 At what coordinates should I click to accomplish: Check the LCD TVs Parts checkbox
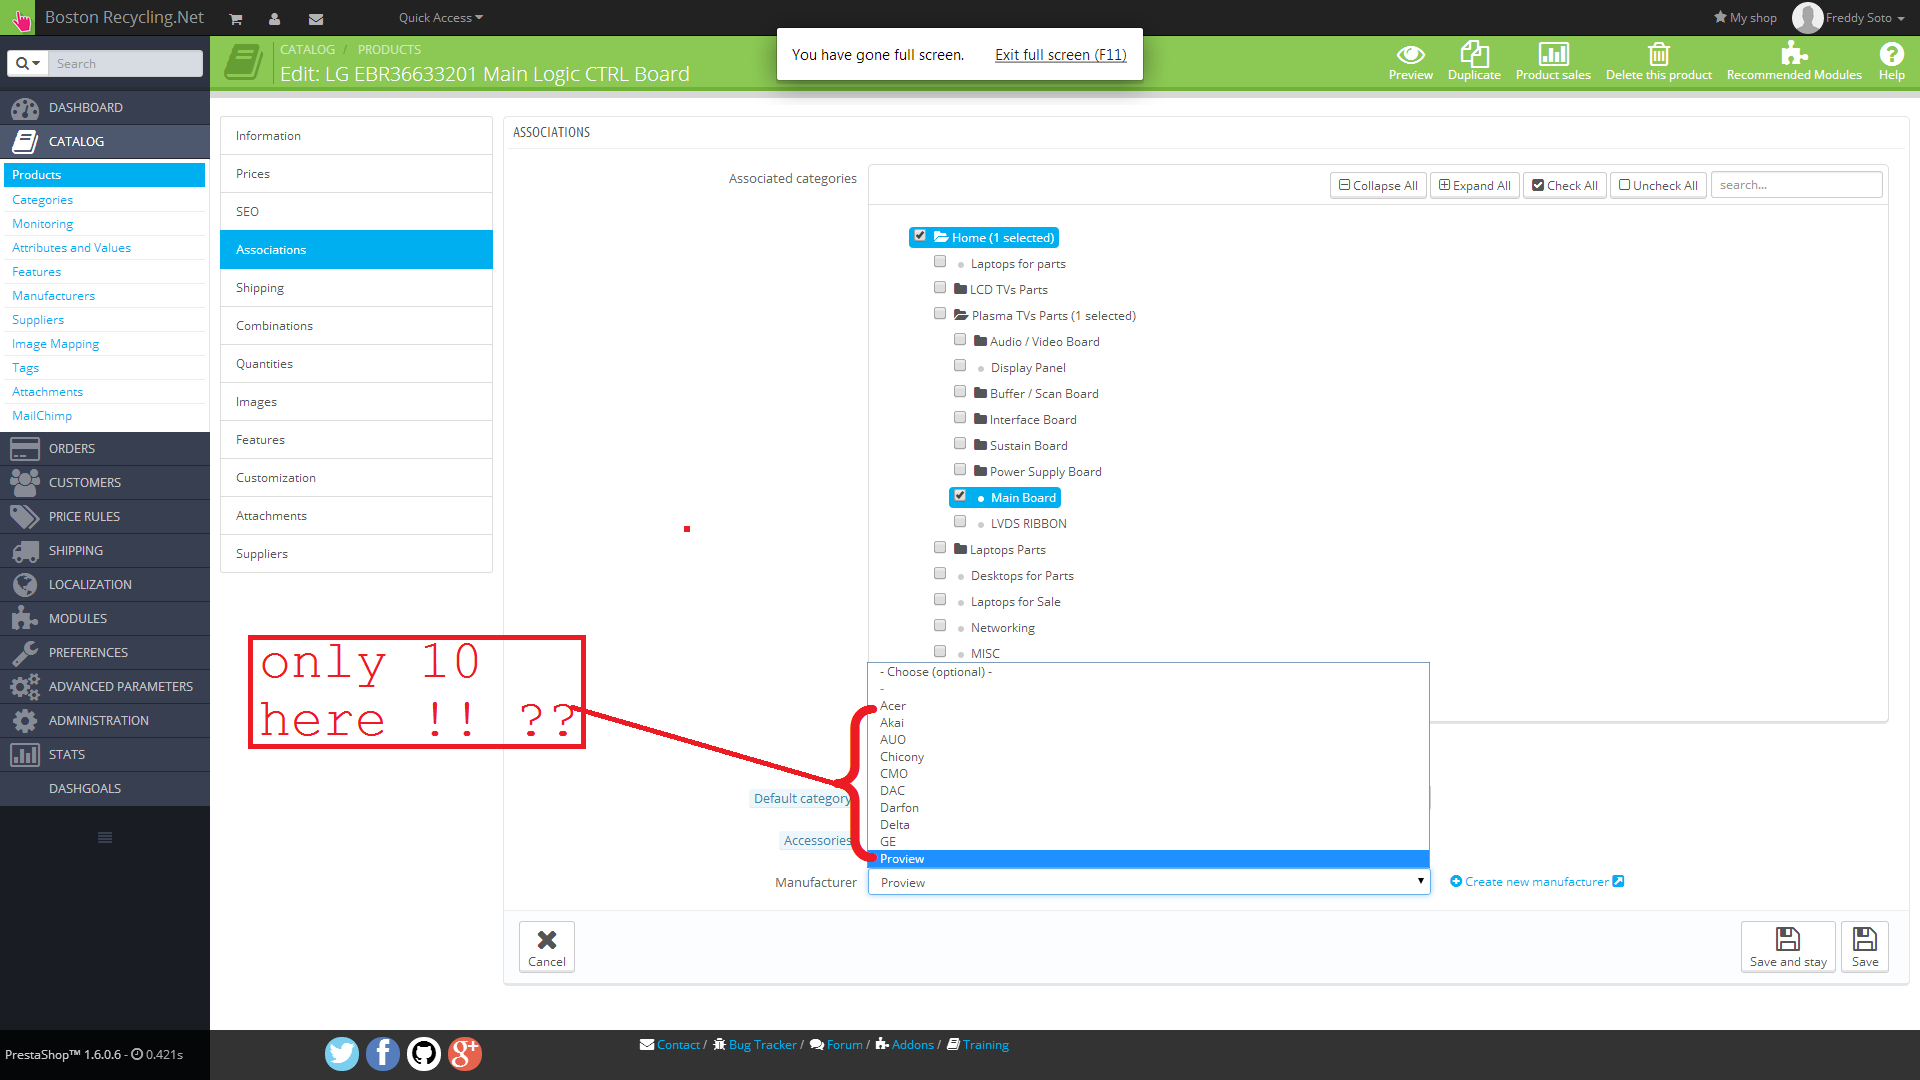click(940, 288)
